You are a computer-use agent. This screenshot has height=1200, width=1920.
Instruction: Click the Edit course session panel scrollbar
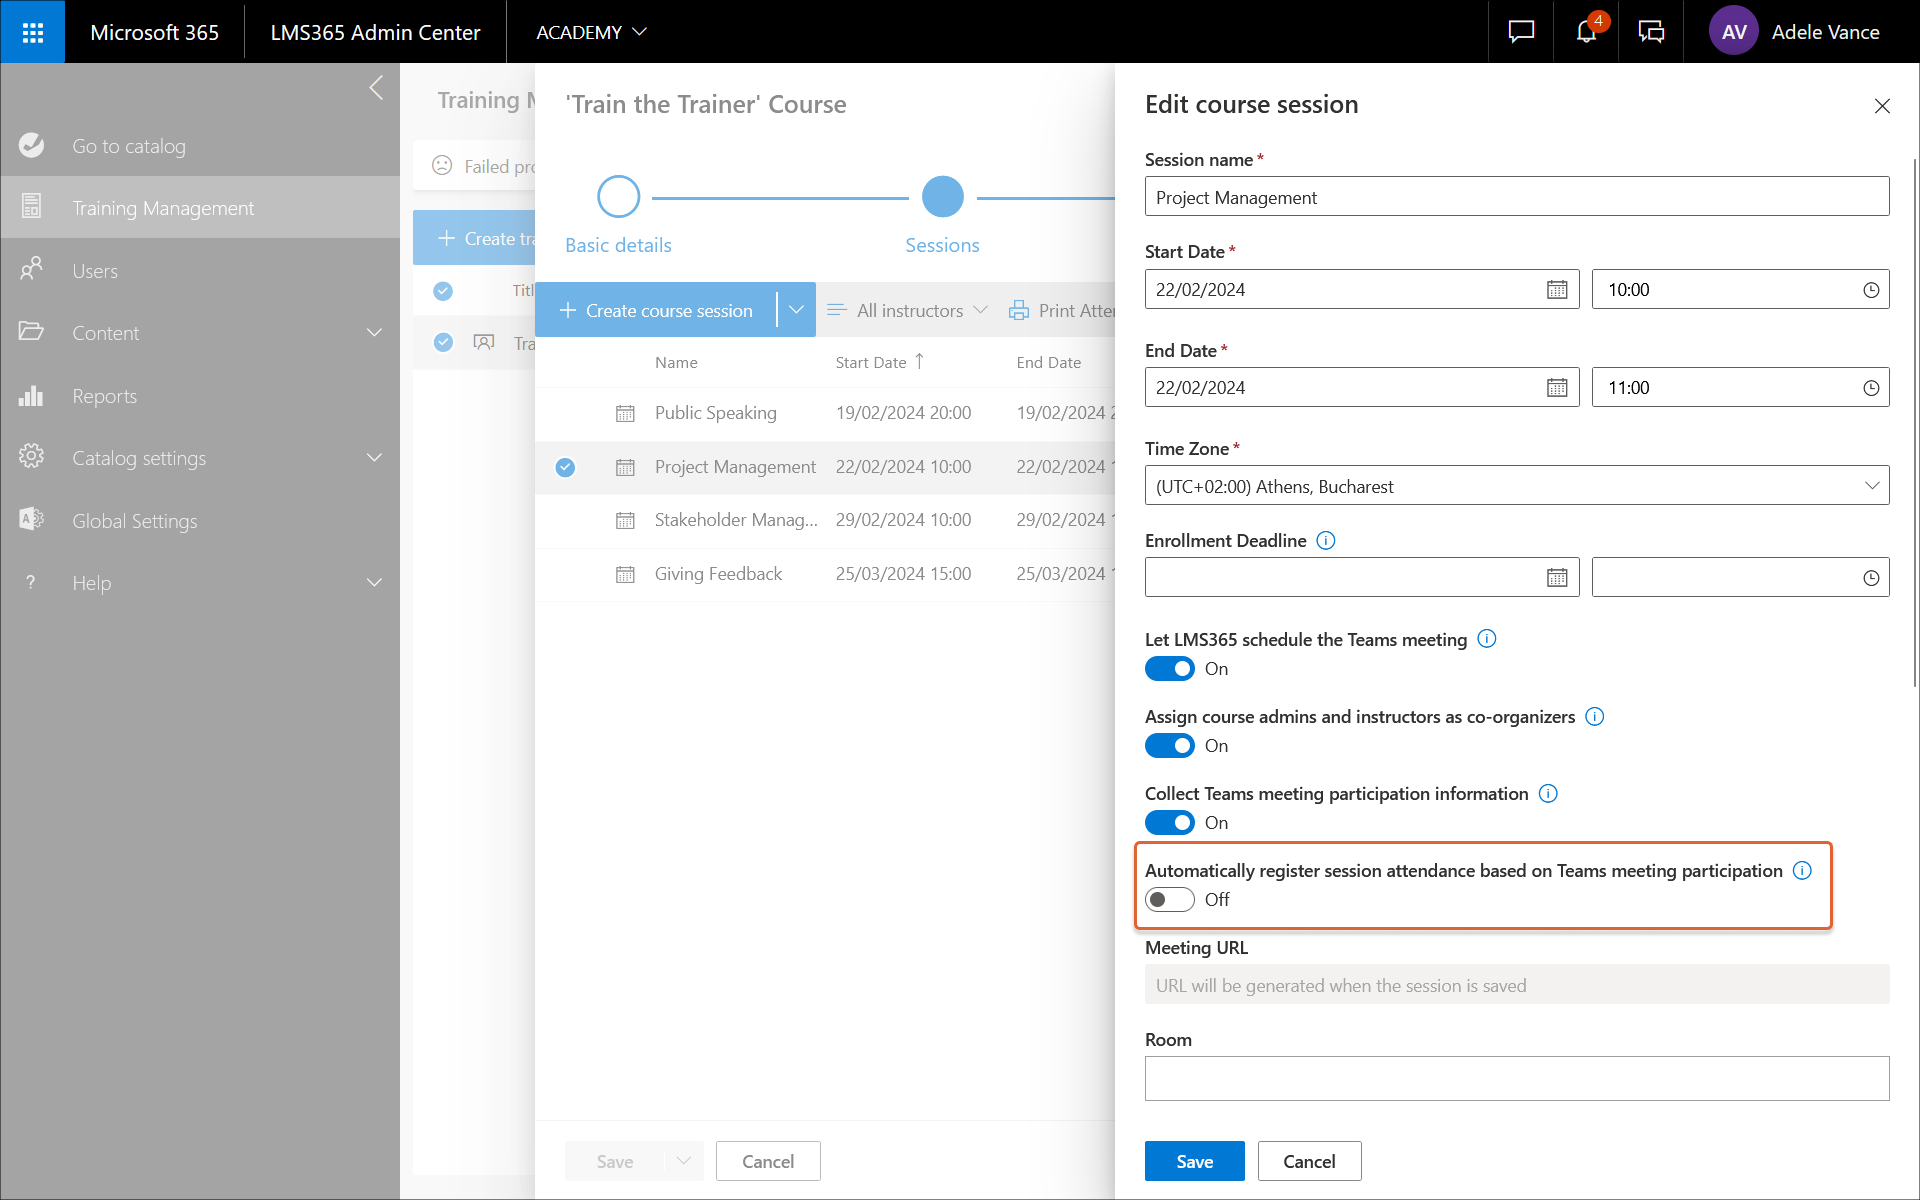pyautogui.click(x=1914, y=420)
